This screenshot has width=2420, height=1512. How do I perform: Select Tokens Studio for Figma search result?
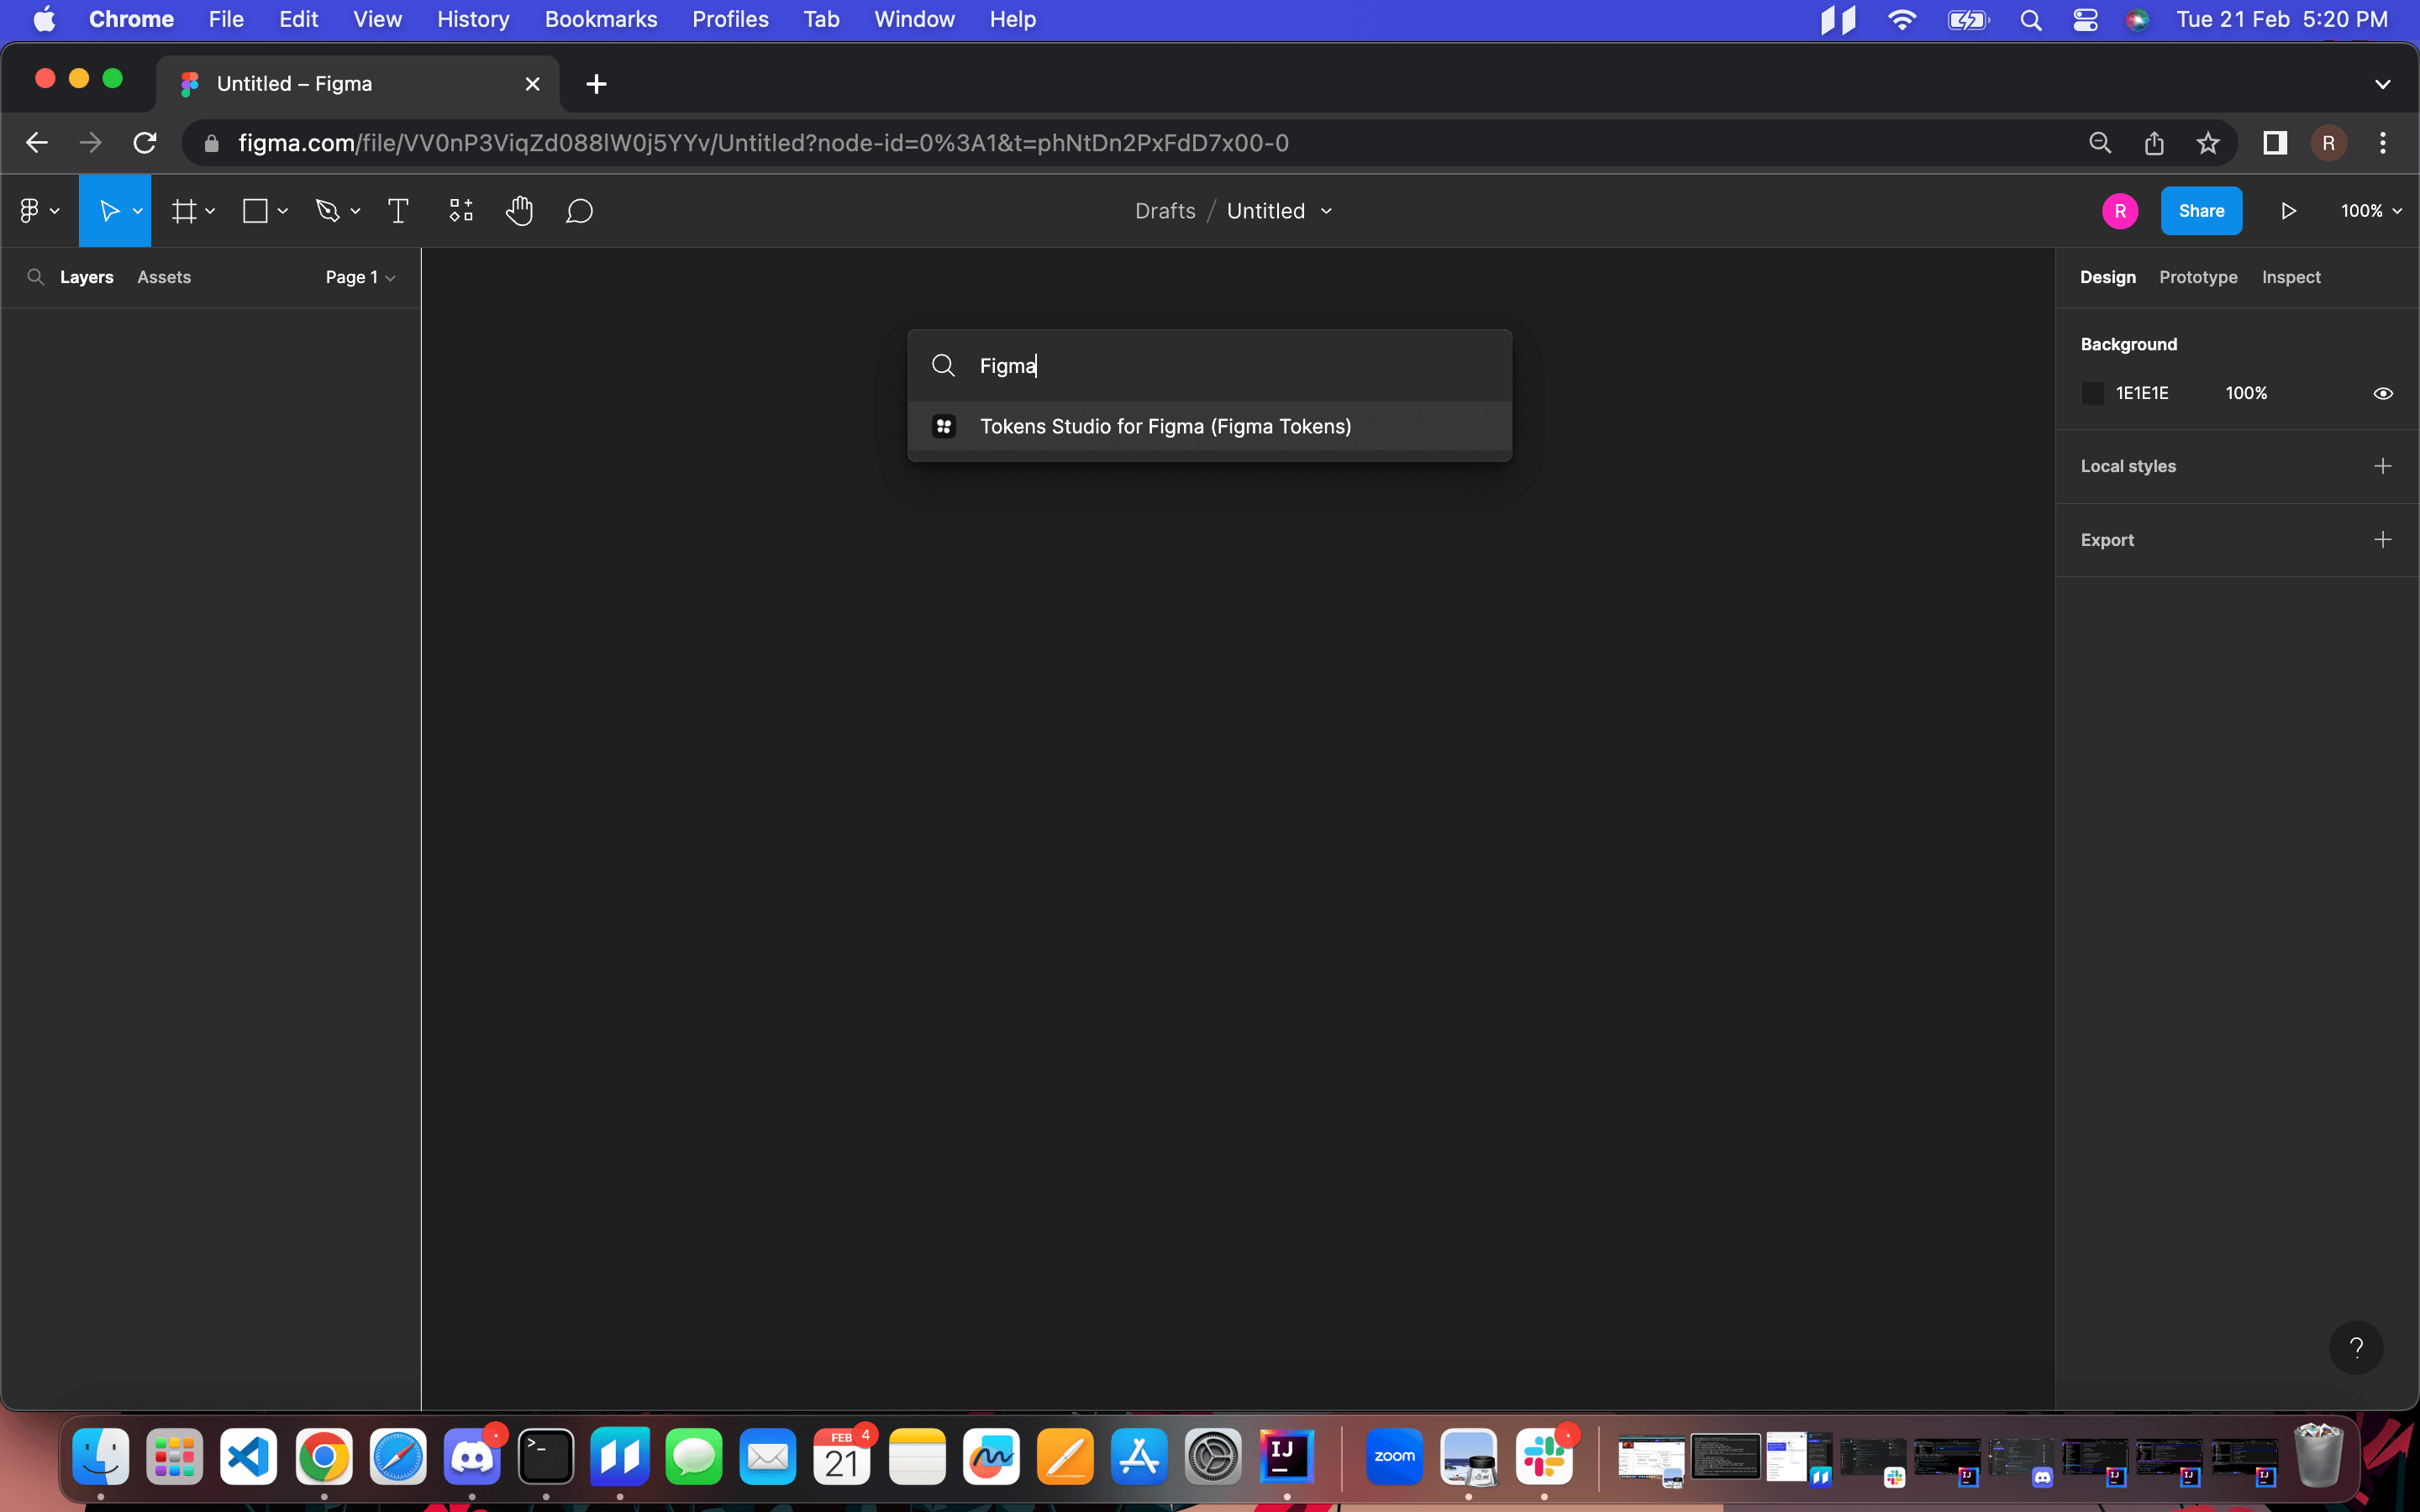point(1210,426)
